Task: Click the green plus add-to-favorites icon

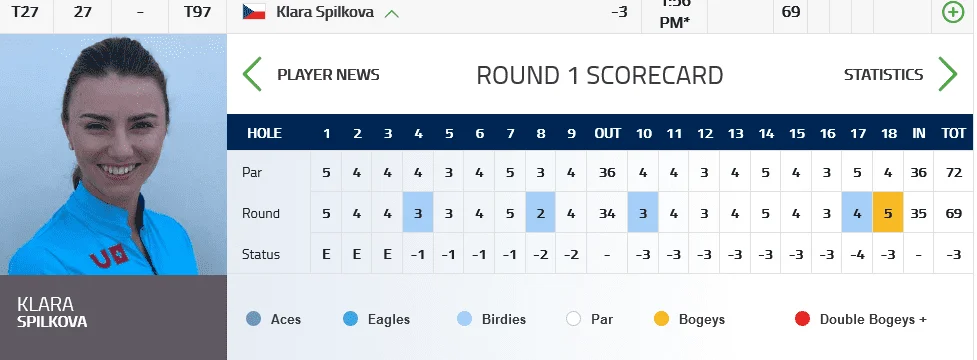Action: (953, 12)
